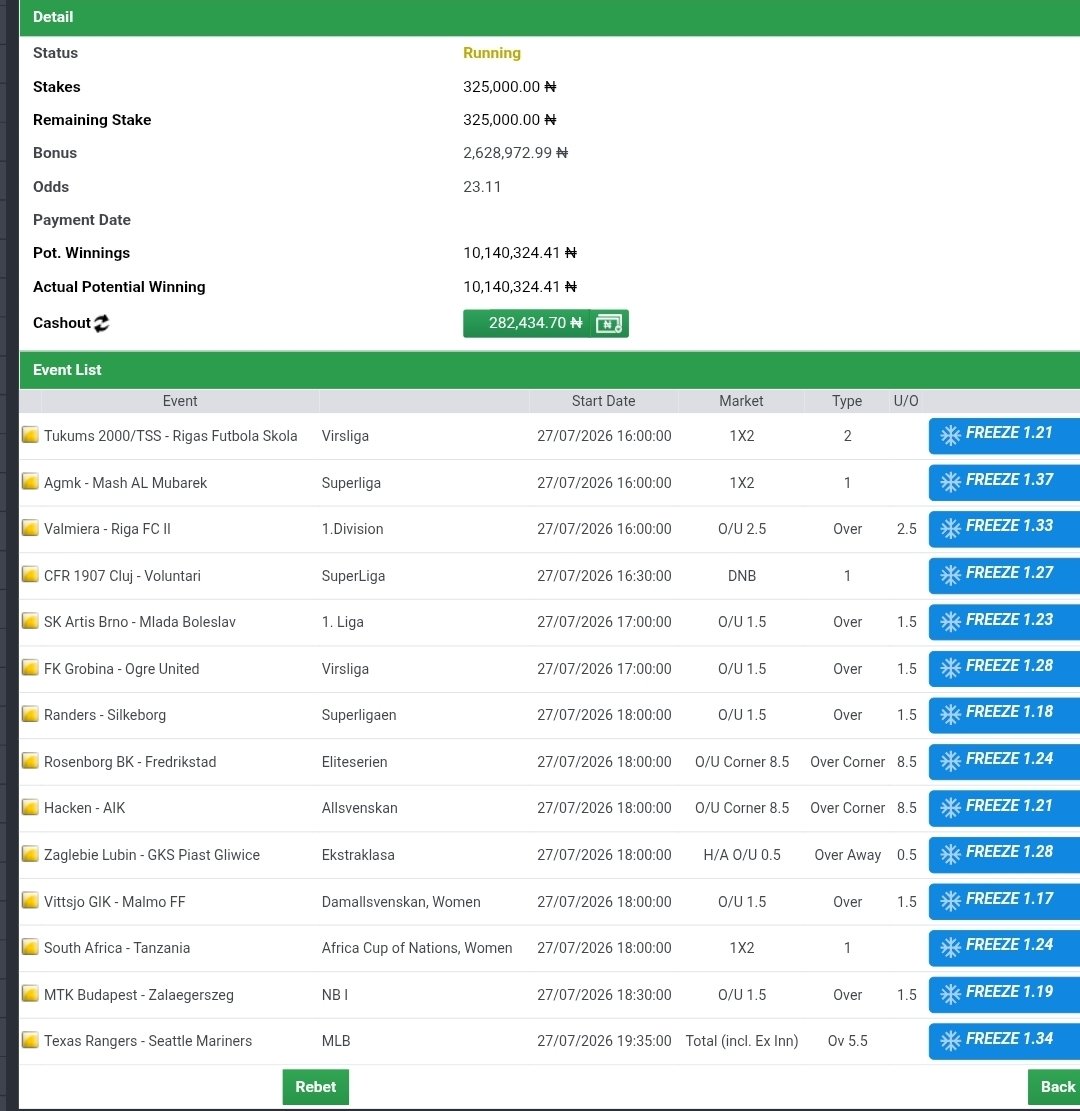The height and width of the screenshot is (1111, 1080).
Task: Open folder icon for Vittsjo GIK - Malmo FF
Action: click(30, 901)
